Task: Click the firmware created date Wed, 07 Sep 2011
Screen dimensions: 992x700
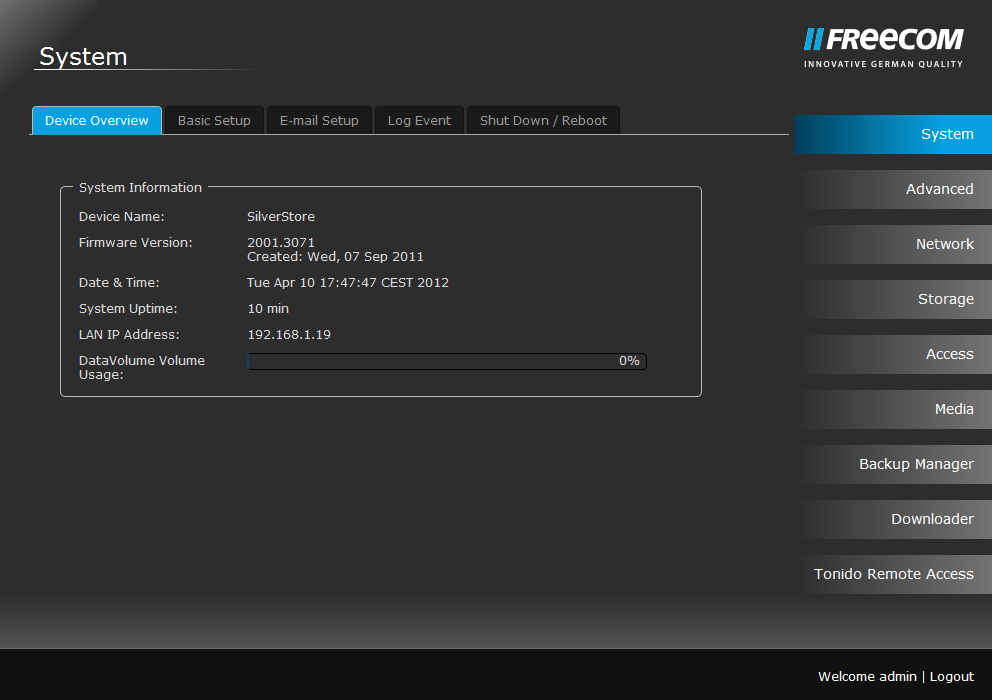Action: pyautogui.click(x=366, y=257)
